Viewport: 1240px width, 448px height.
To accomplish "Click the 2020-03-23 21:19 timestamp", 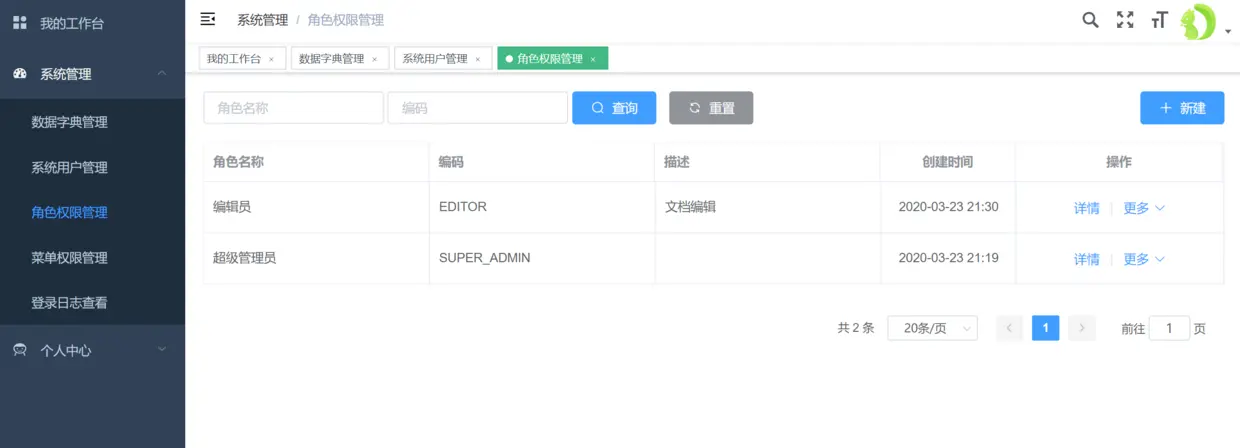I will pos(948,258).
